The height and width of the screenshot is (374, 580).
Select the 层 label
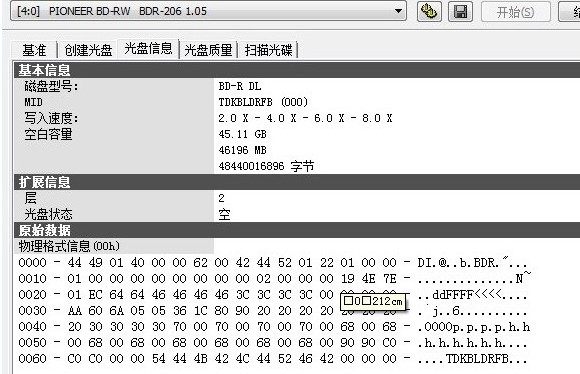click(x=31, y=198)
